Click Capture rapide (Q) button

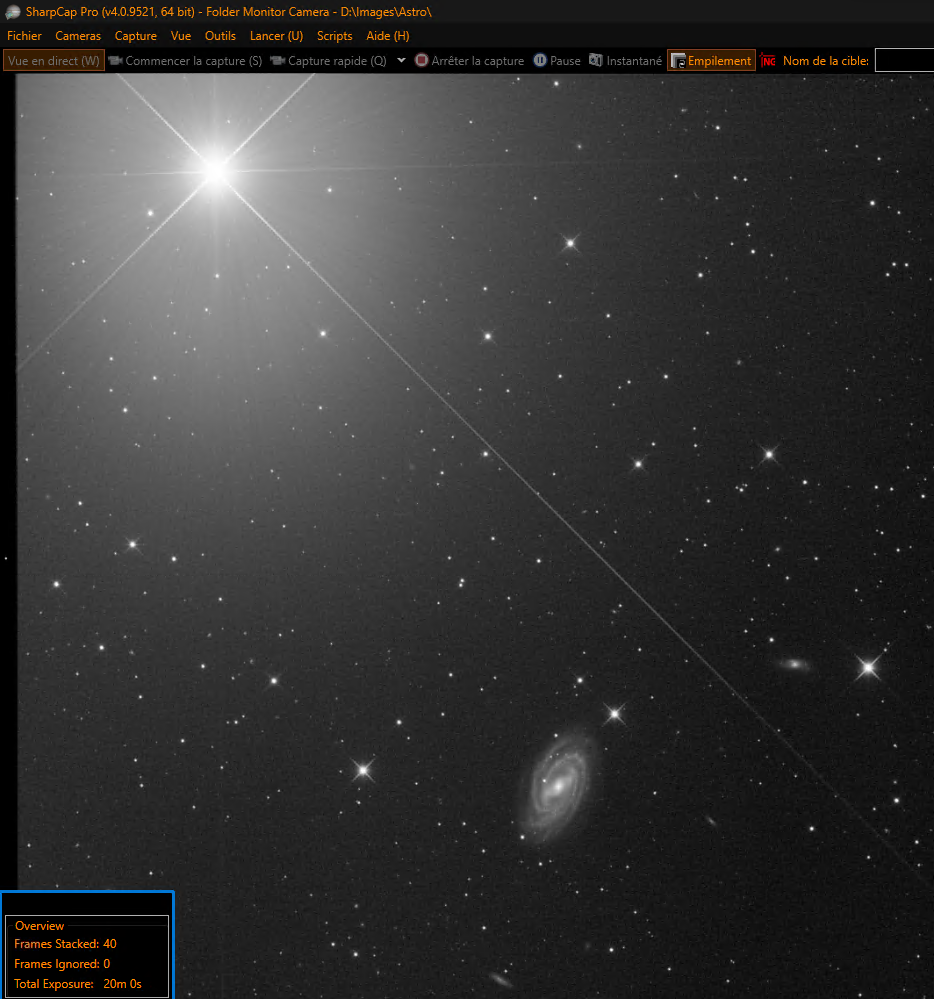[329, 61]
